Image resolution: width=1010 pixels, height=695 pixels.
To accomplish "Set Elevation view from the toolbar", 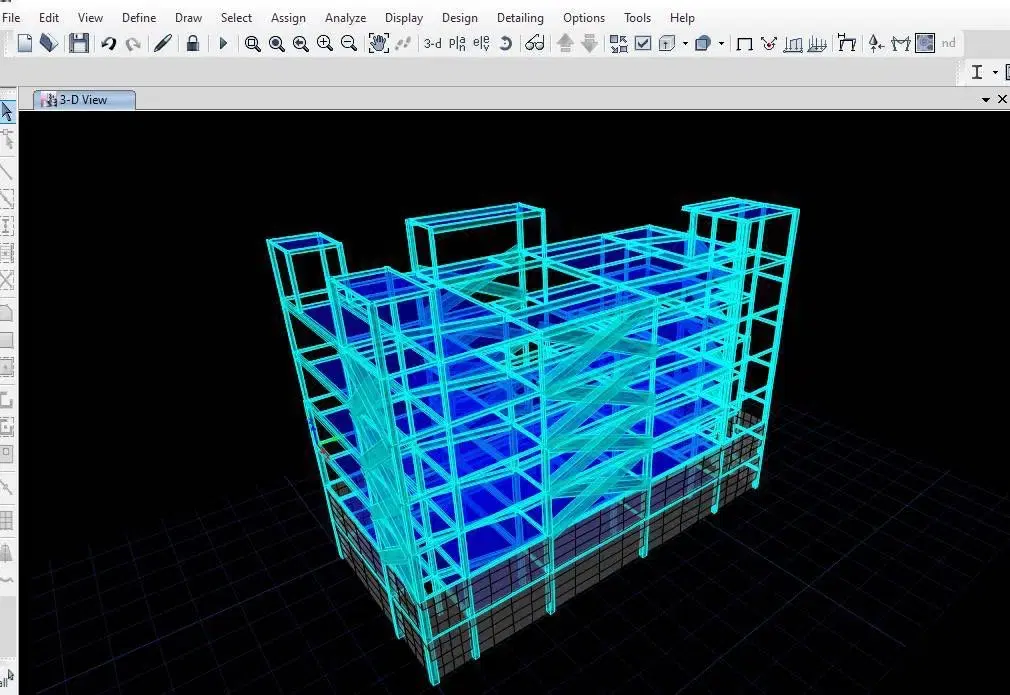I will [481, 43].
